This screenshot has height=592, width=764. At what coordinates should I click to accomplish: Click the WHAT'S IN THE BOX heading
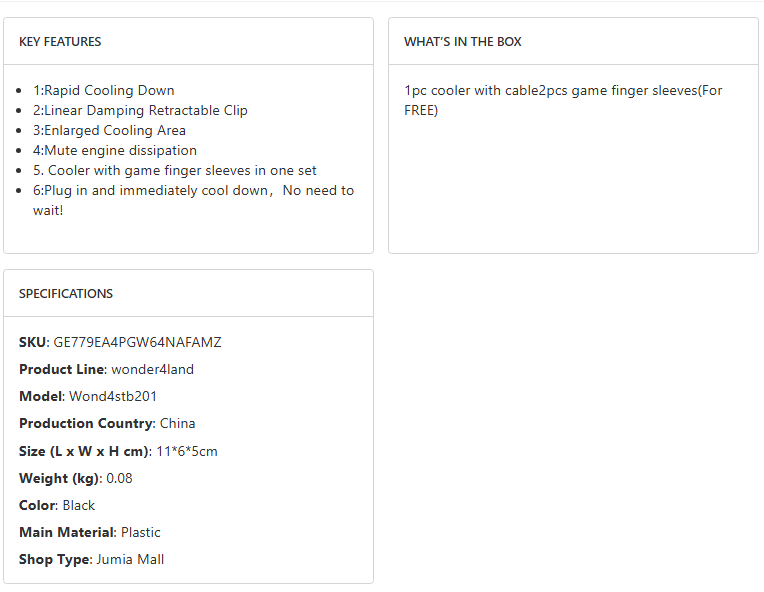(463, 42)
